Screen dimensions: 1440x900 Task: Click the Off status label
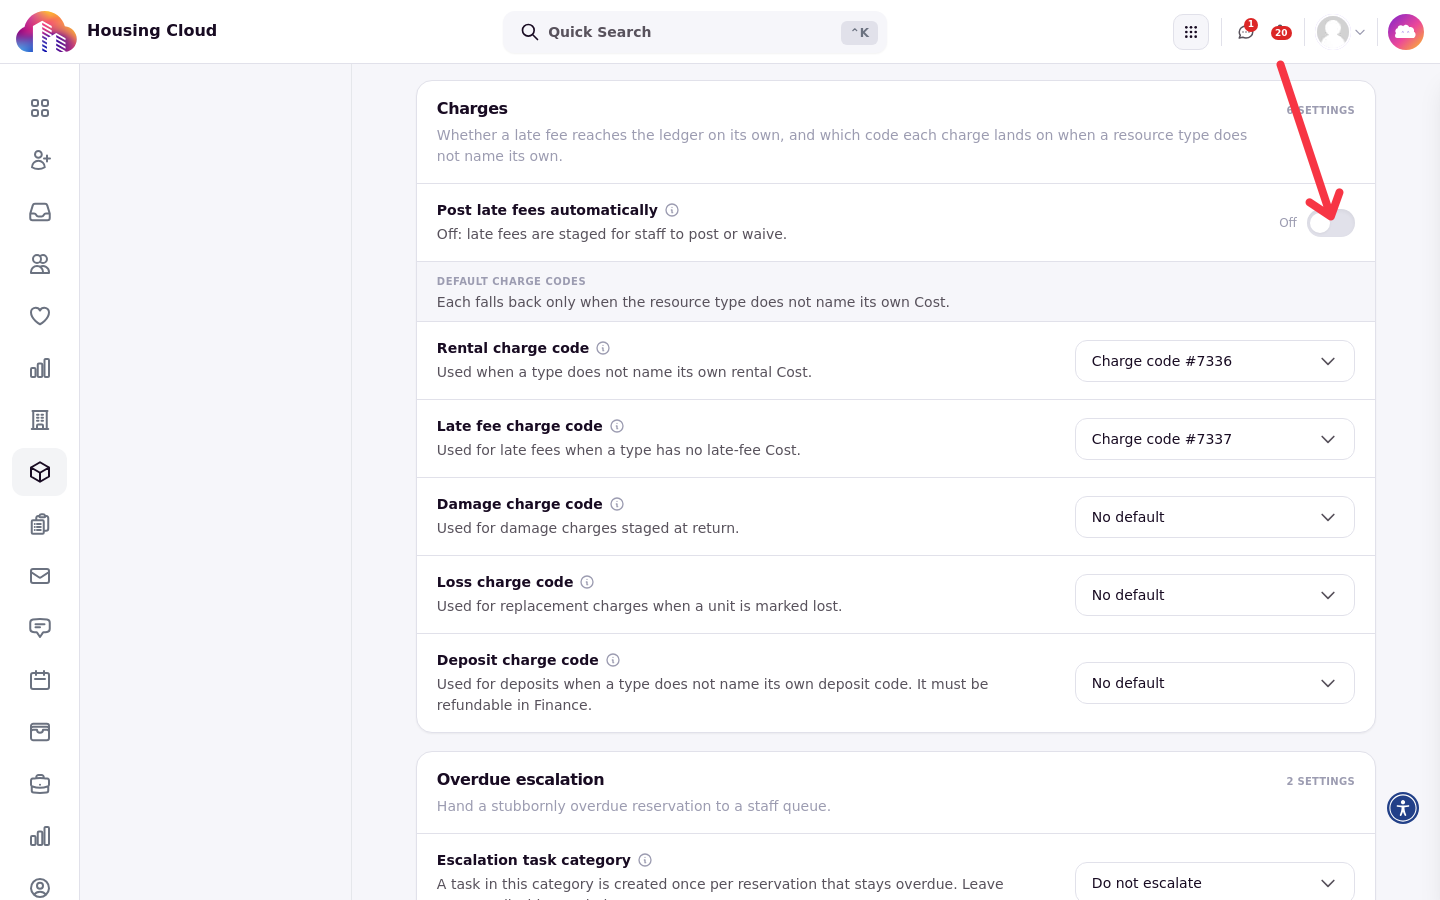[x=1288, y=223]
